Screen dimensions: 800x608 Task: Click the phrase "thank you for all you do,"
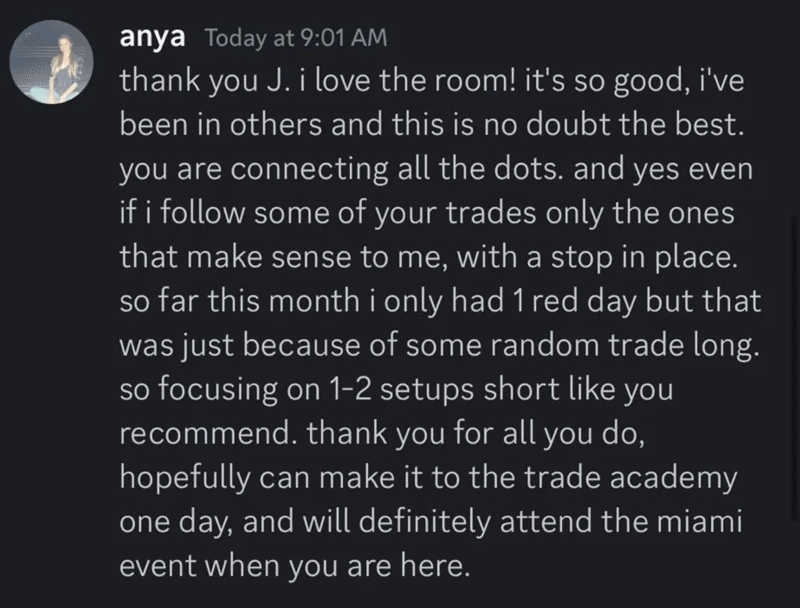click(476, 435)
